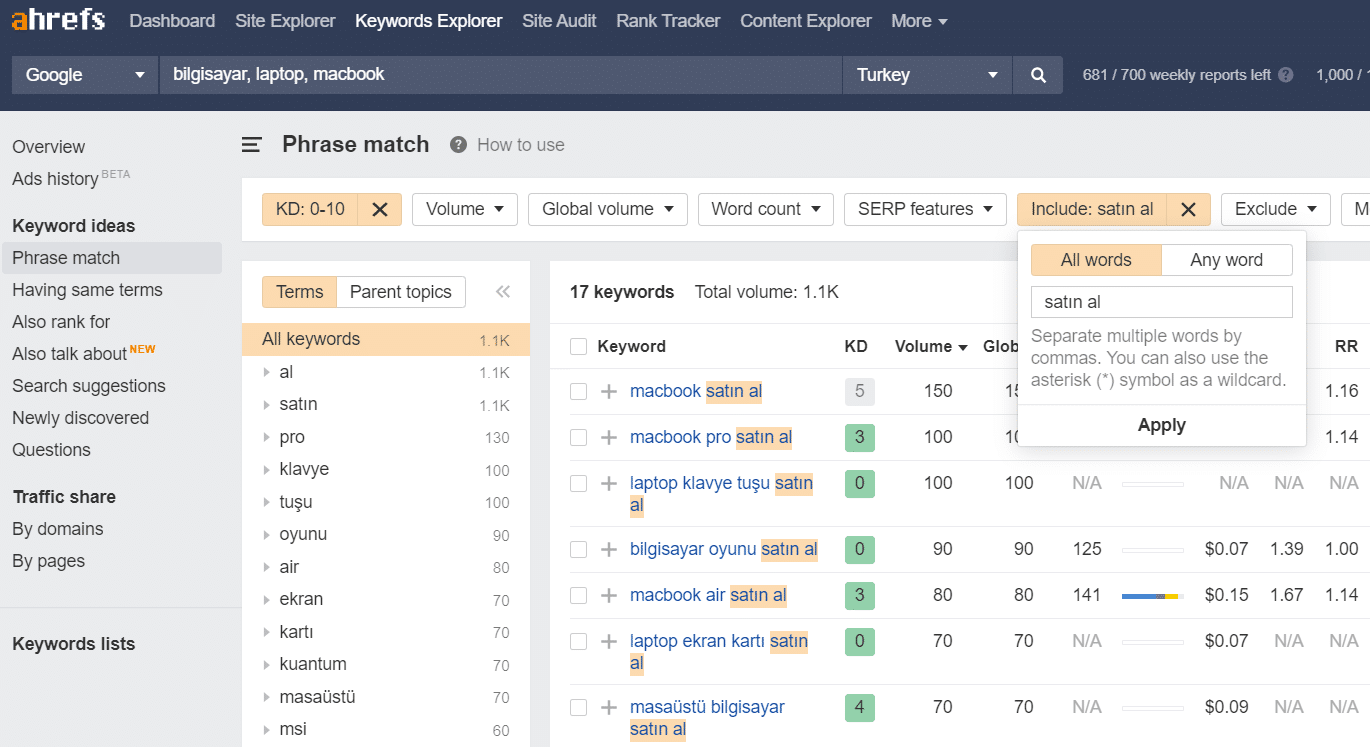Switch to the Terms tab
The width and height of the screenshot is (1370, 747).
300,292
